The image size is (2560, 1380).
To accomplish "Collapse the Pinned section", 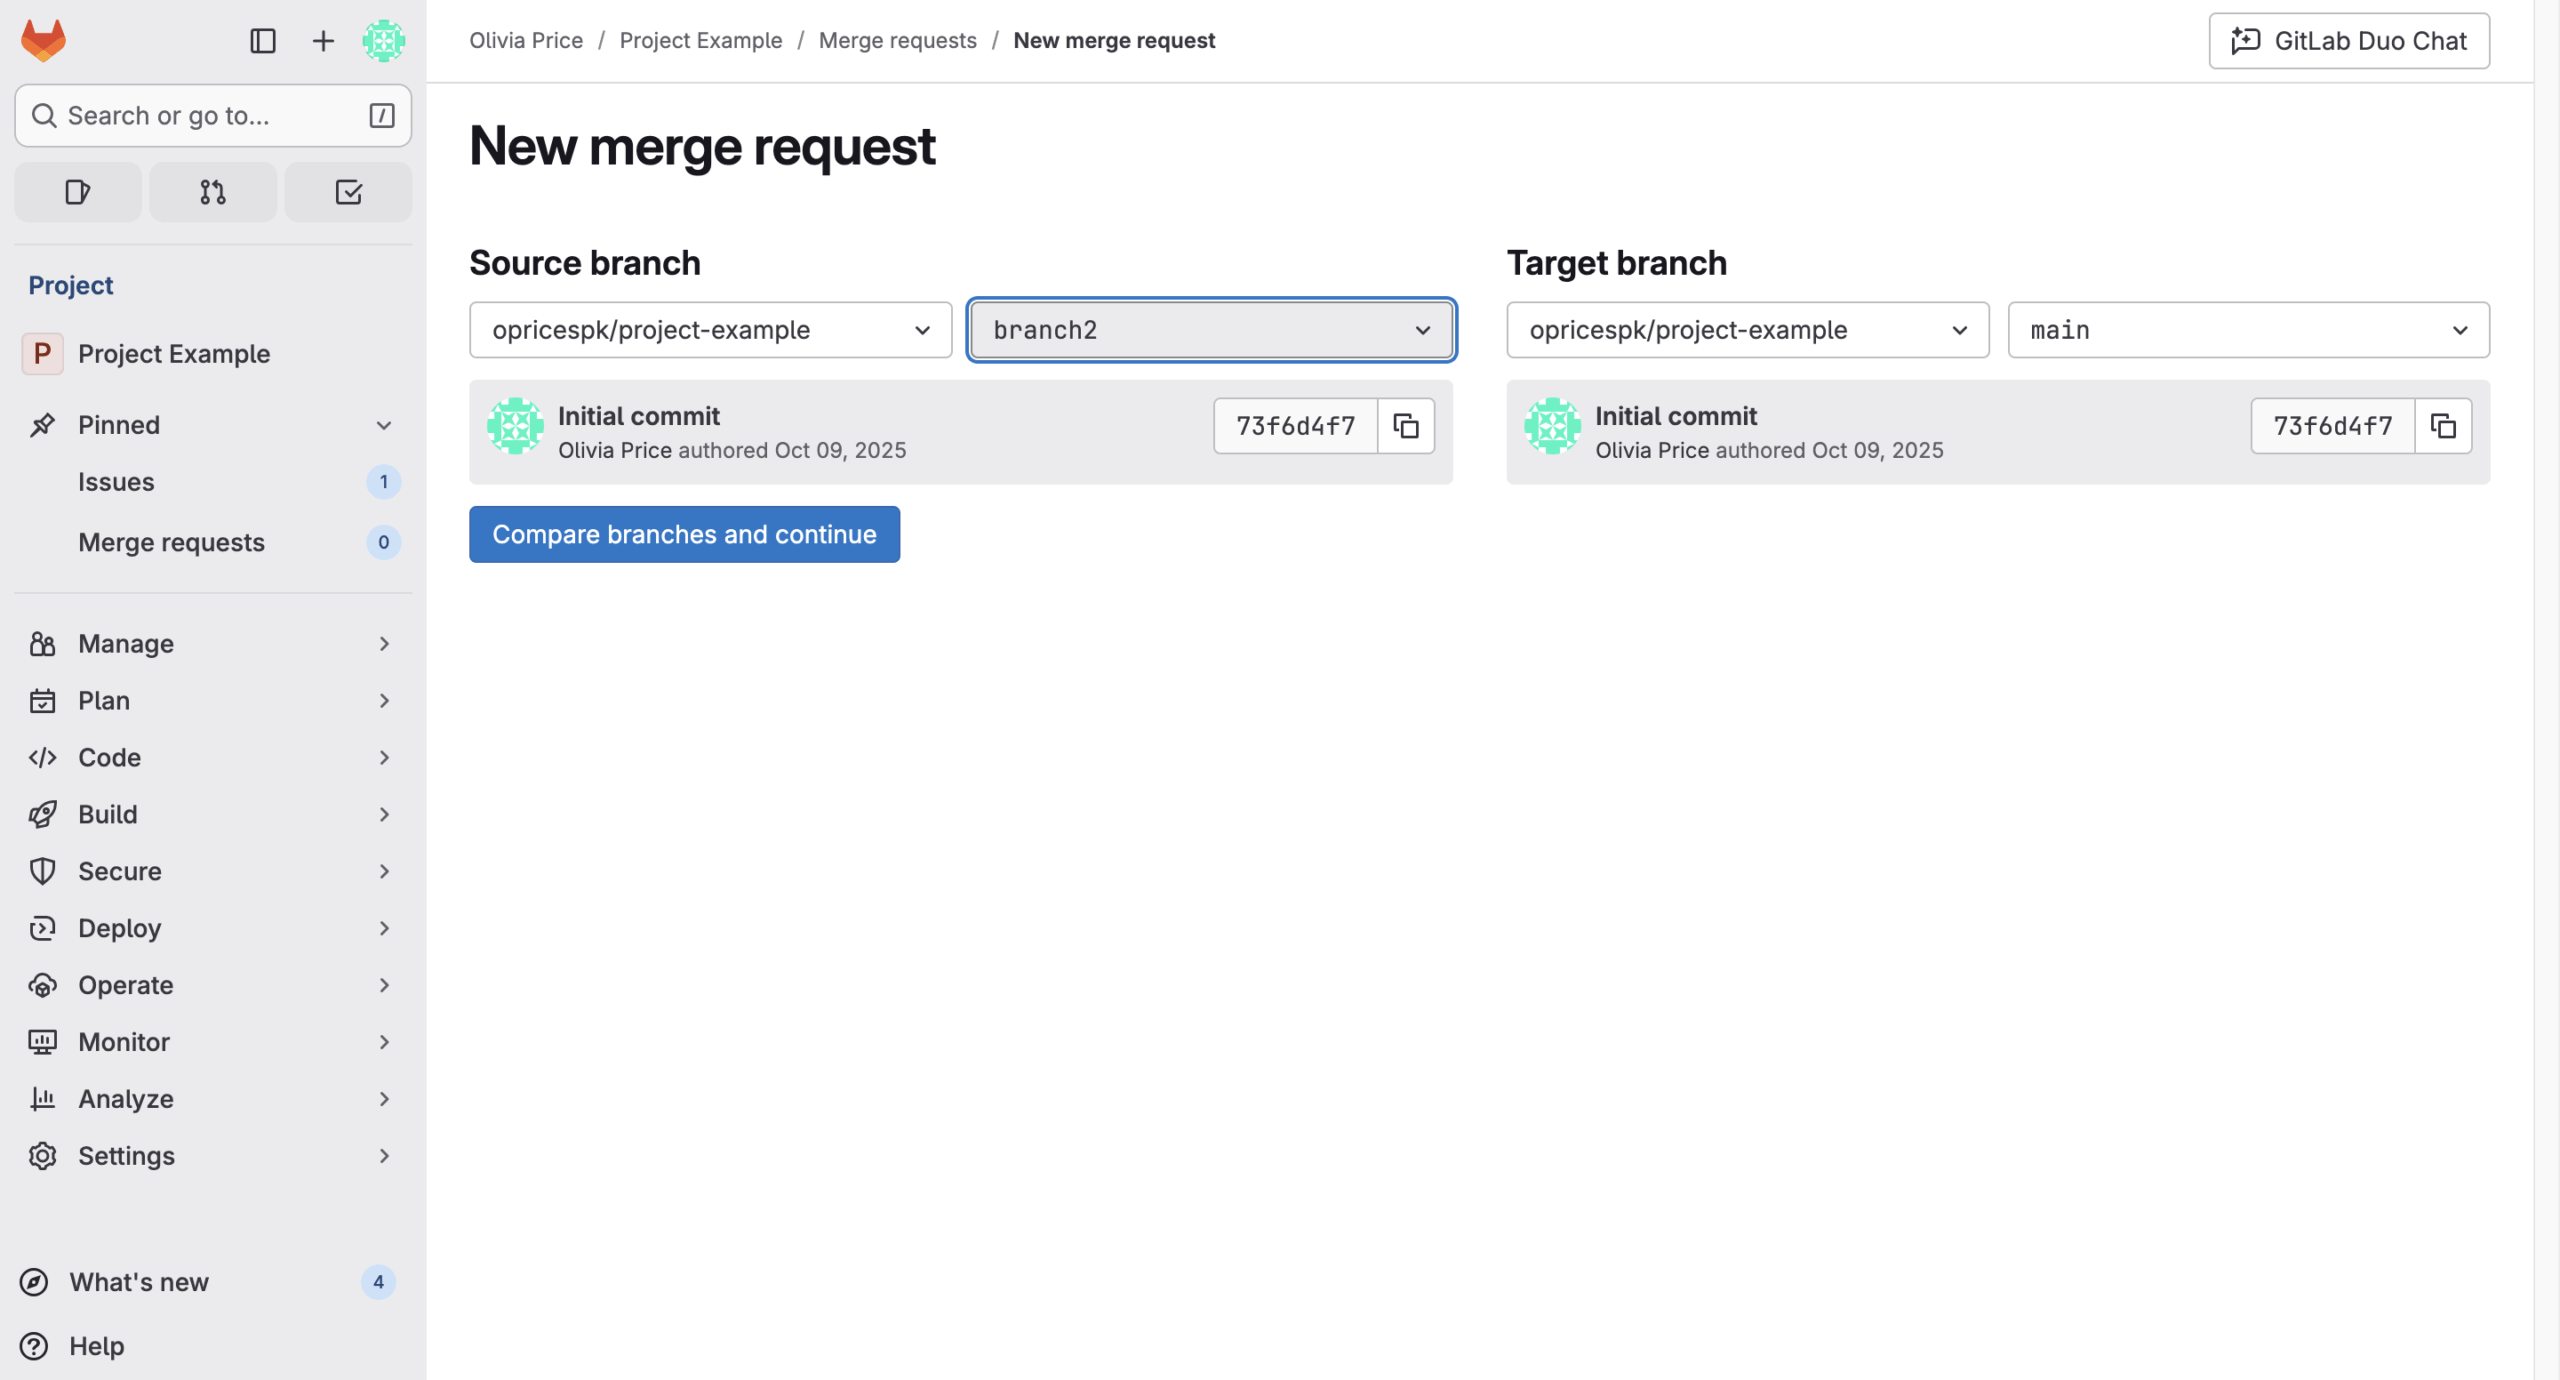I will (x=383, y=425).
